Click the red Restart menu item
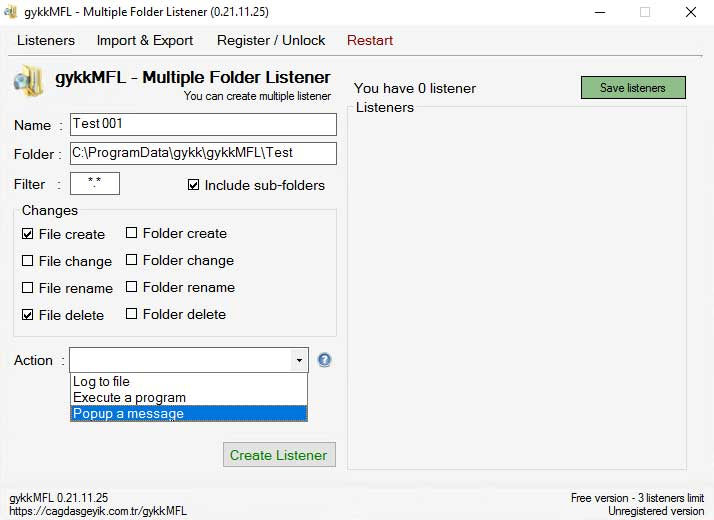 [370, 40]
